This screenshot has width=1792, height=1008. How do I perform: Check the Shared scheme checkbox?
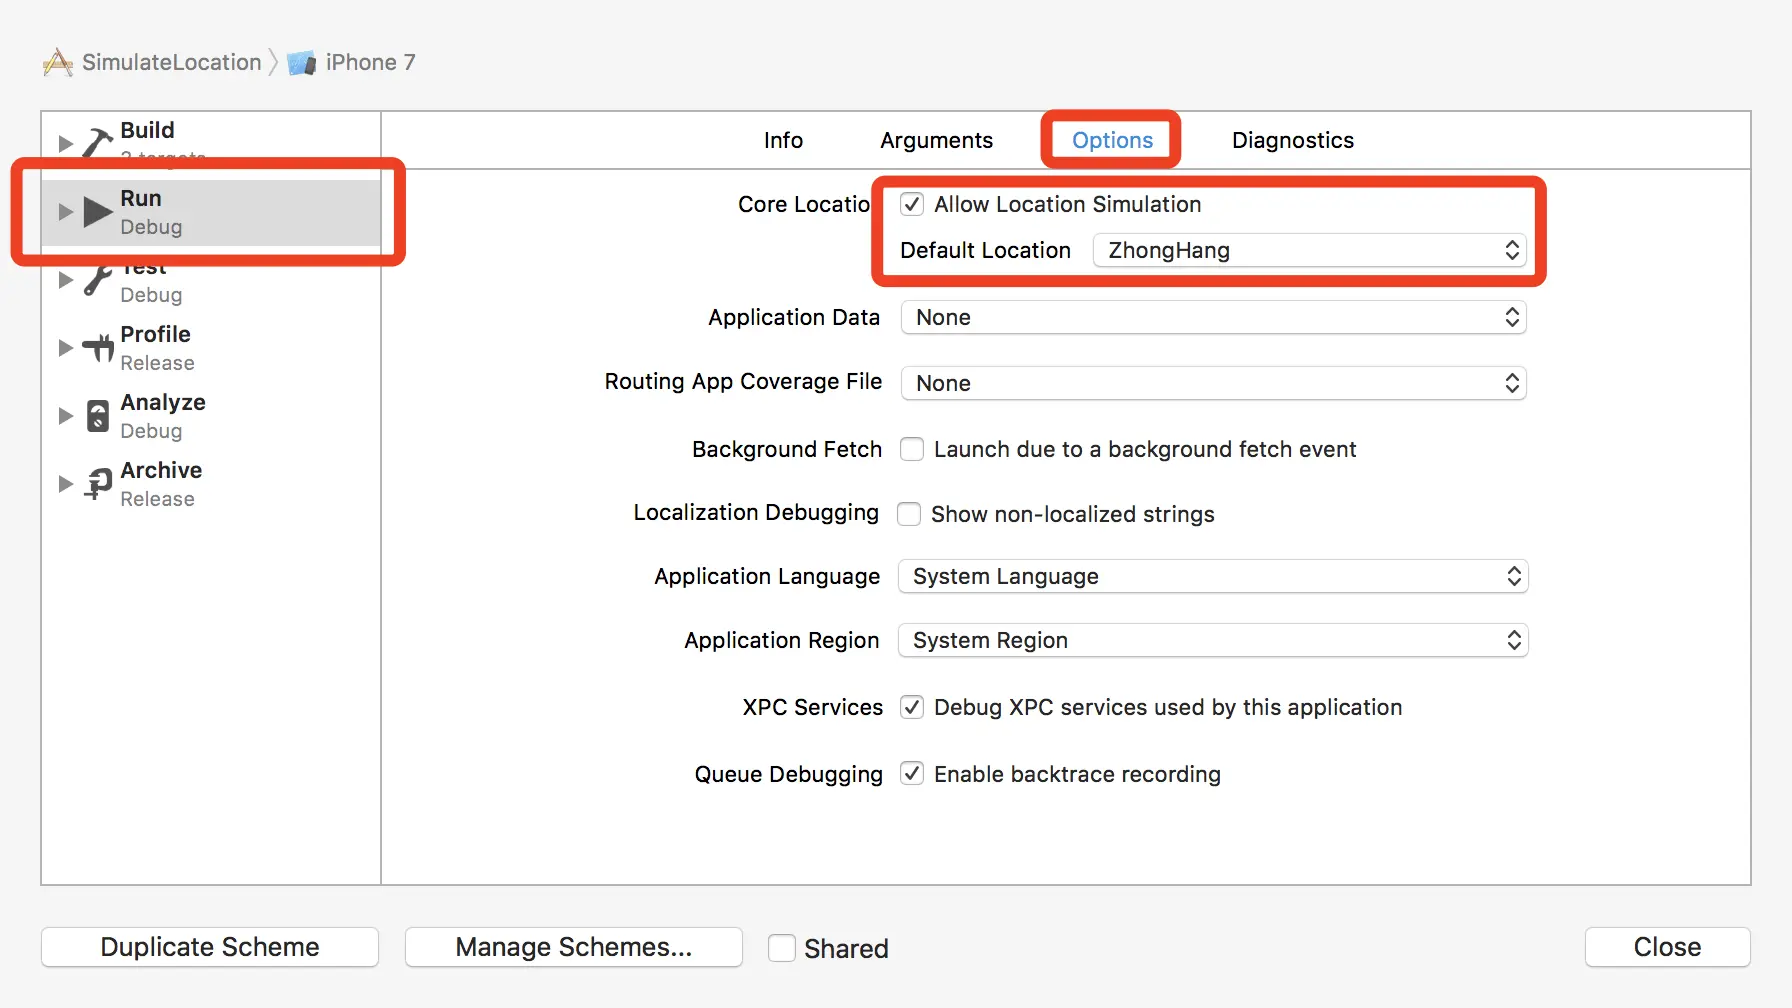pyautogui.click(x=782, y=948)
